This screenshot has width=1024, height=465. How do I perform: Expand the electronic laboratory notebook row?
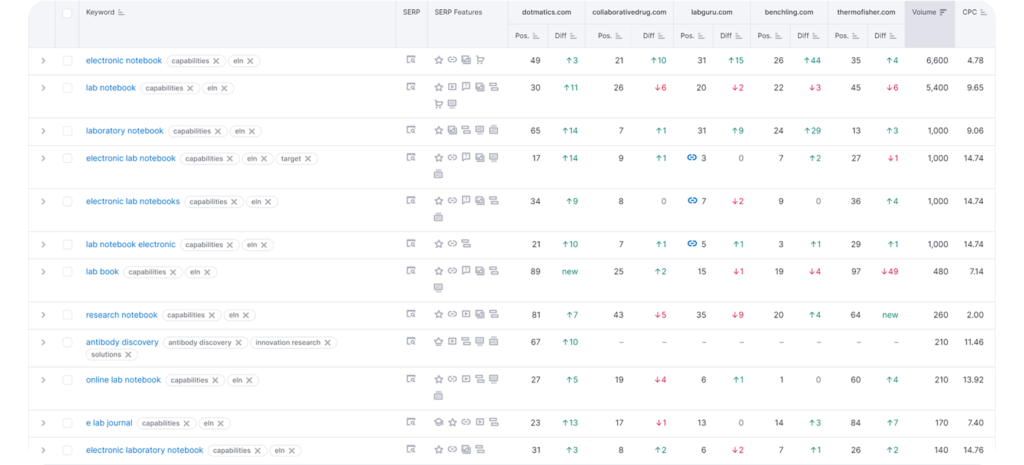coord(43,450)
